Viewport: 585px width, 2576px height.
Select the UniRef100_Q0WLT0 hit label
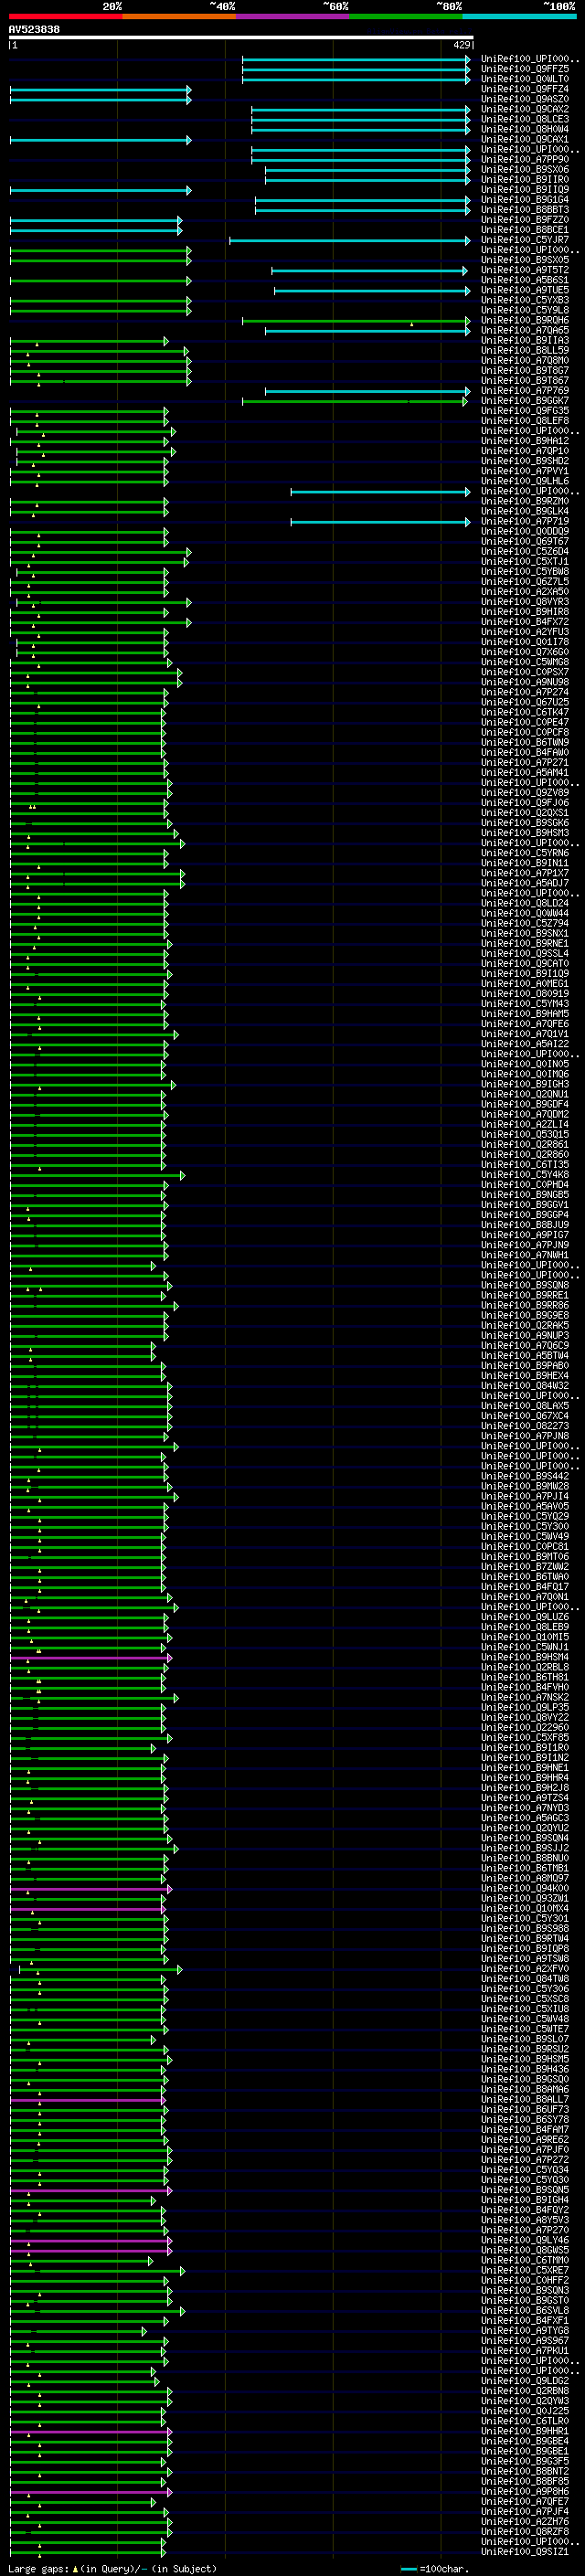(525, 79)
